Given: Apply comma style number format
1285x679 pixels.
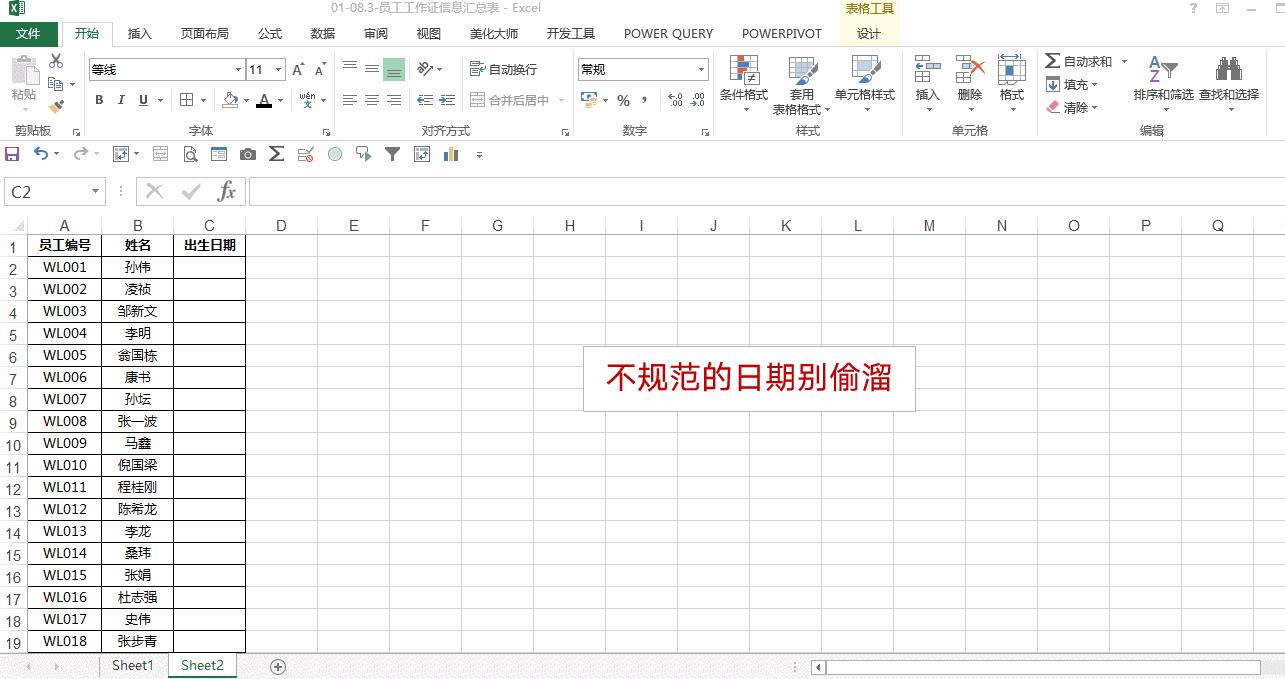Looking at the screenshot, I should (x=645, y=100).
